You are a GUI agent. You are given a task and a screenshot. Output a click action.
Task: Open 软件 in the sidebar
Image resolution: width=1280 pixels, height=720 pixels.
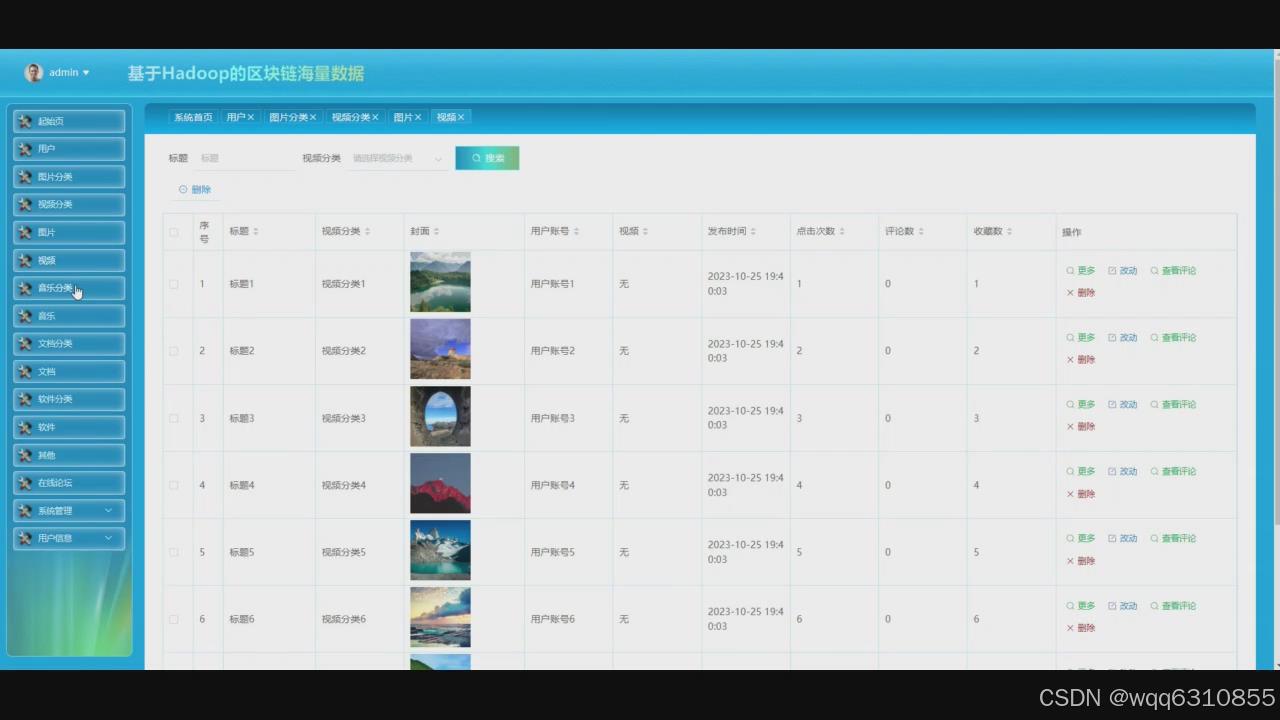pyautogui.click(x=69, y=427)
